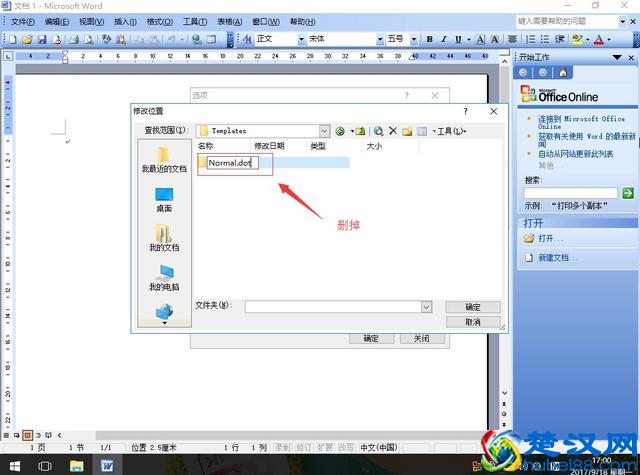Click the Back button in the dialog toolbar
The height and width of the screenshot is (475, 640).
tap(340, 131)
